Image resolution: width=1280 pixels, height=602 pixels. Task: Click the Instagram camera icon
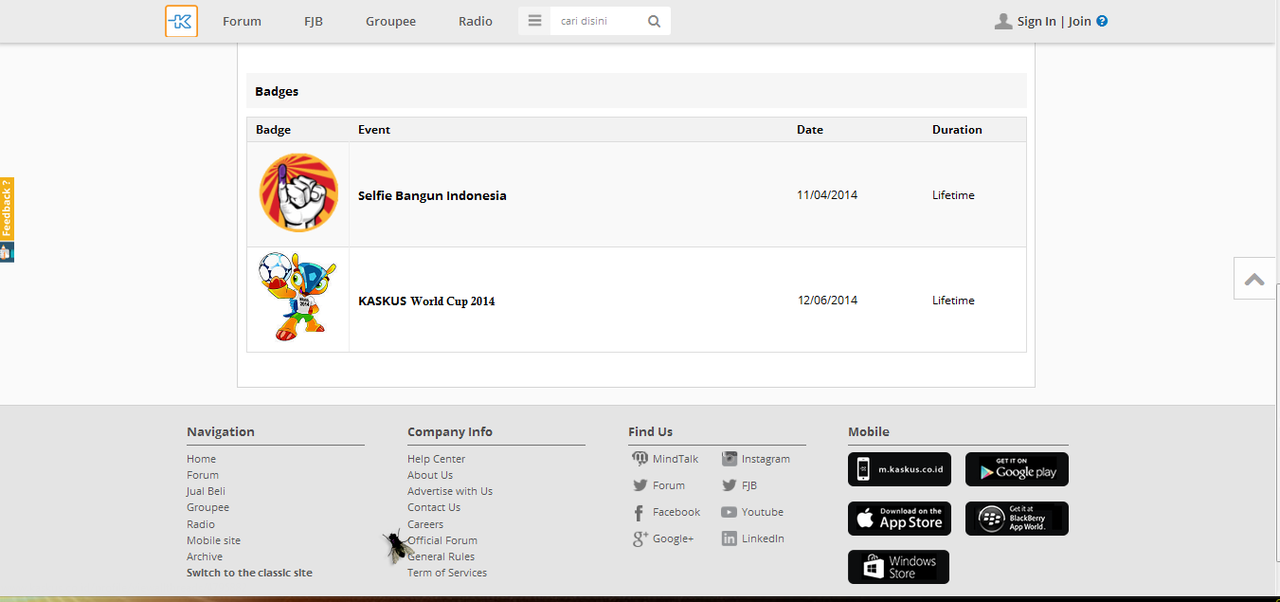[729, 459]
